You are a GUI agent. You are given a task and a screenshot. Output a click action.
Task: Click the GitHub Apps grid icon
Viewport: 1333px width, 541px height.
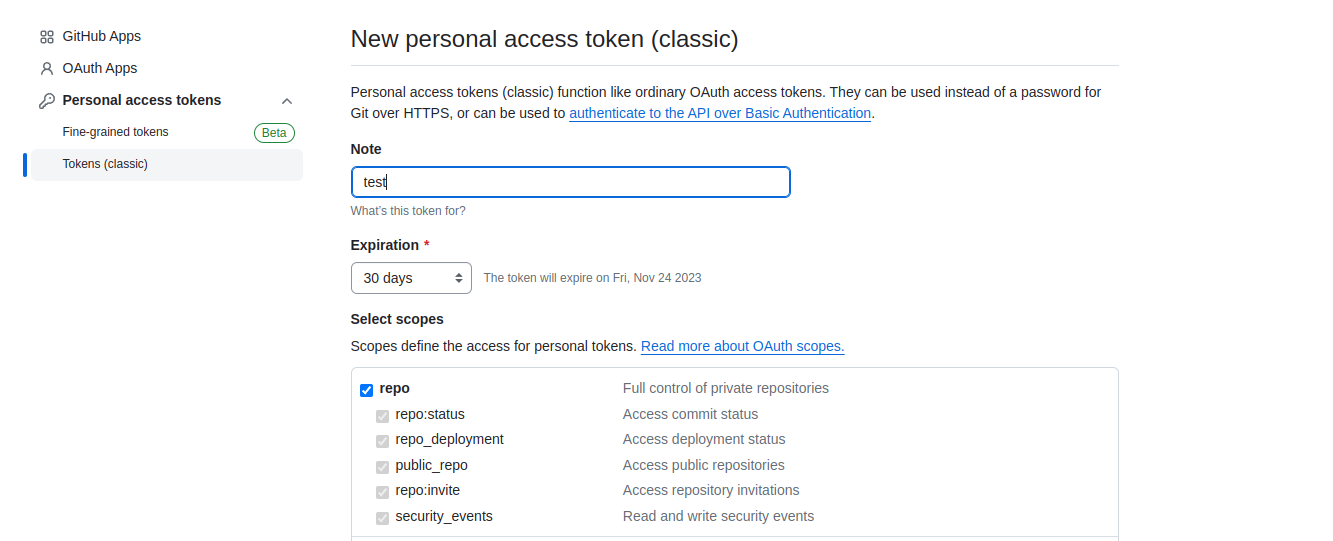(x=47, y=37)
